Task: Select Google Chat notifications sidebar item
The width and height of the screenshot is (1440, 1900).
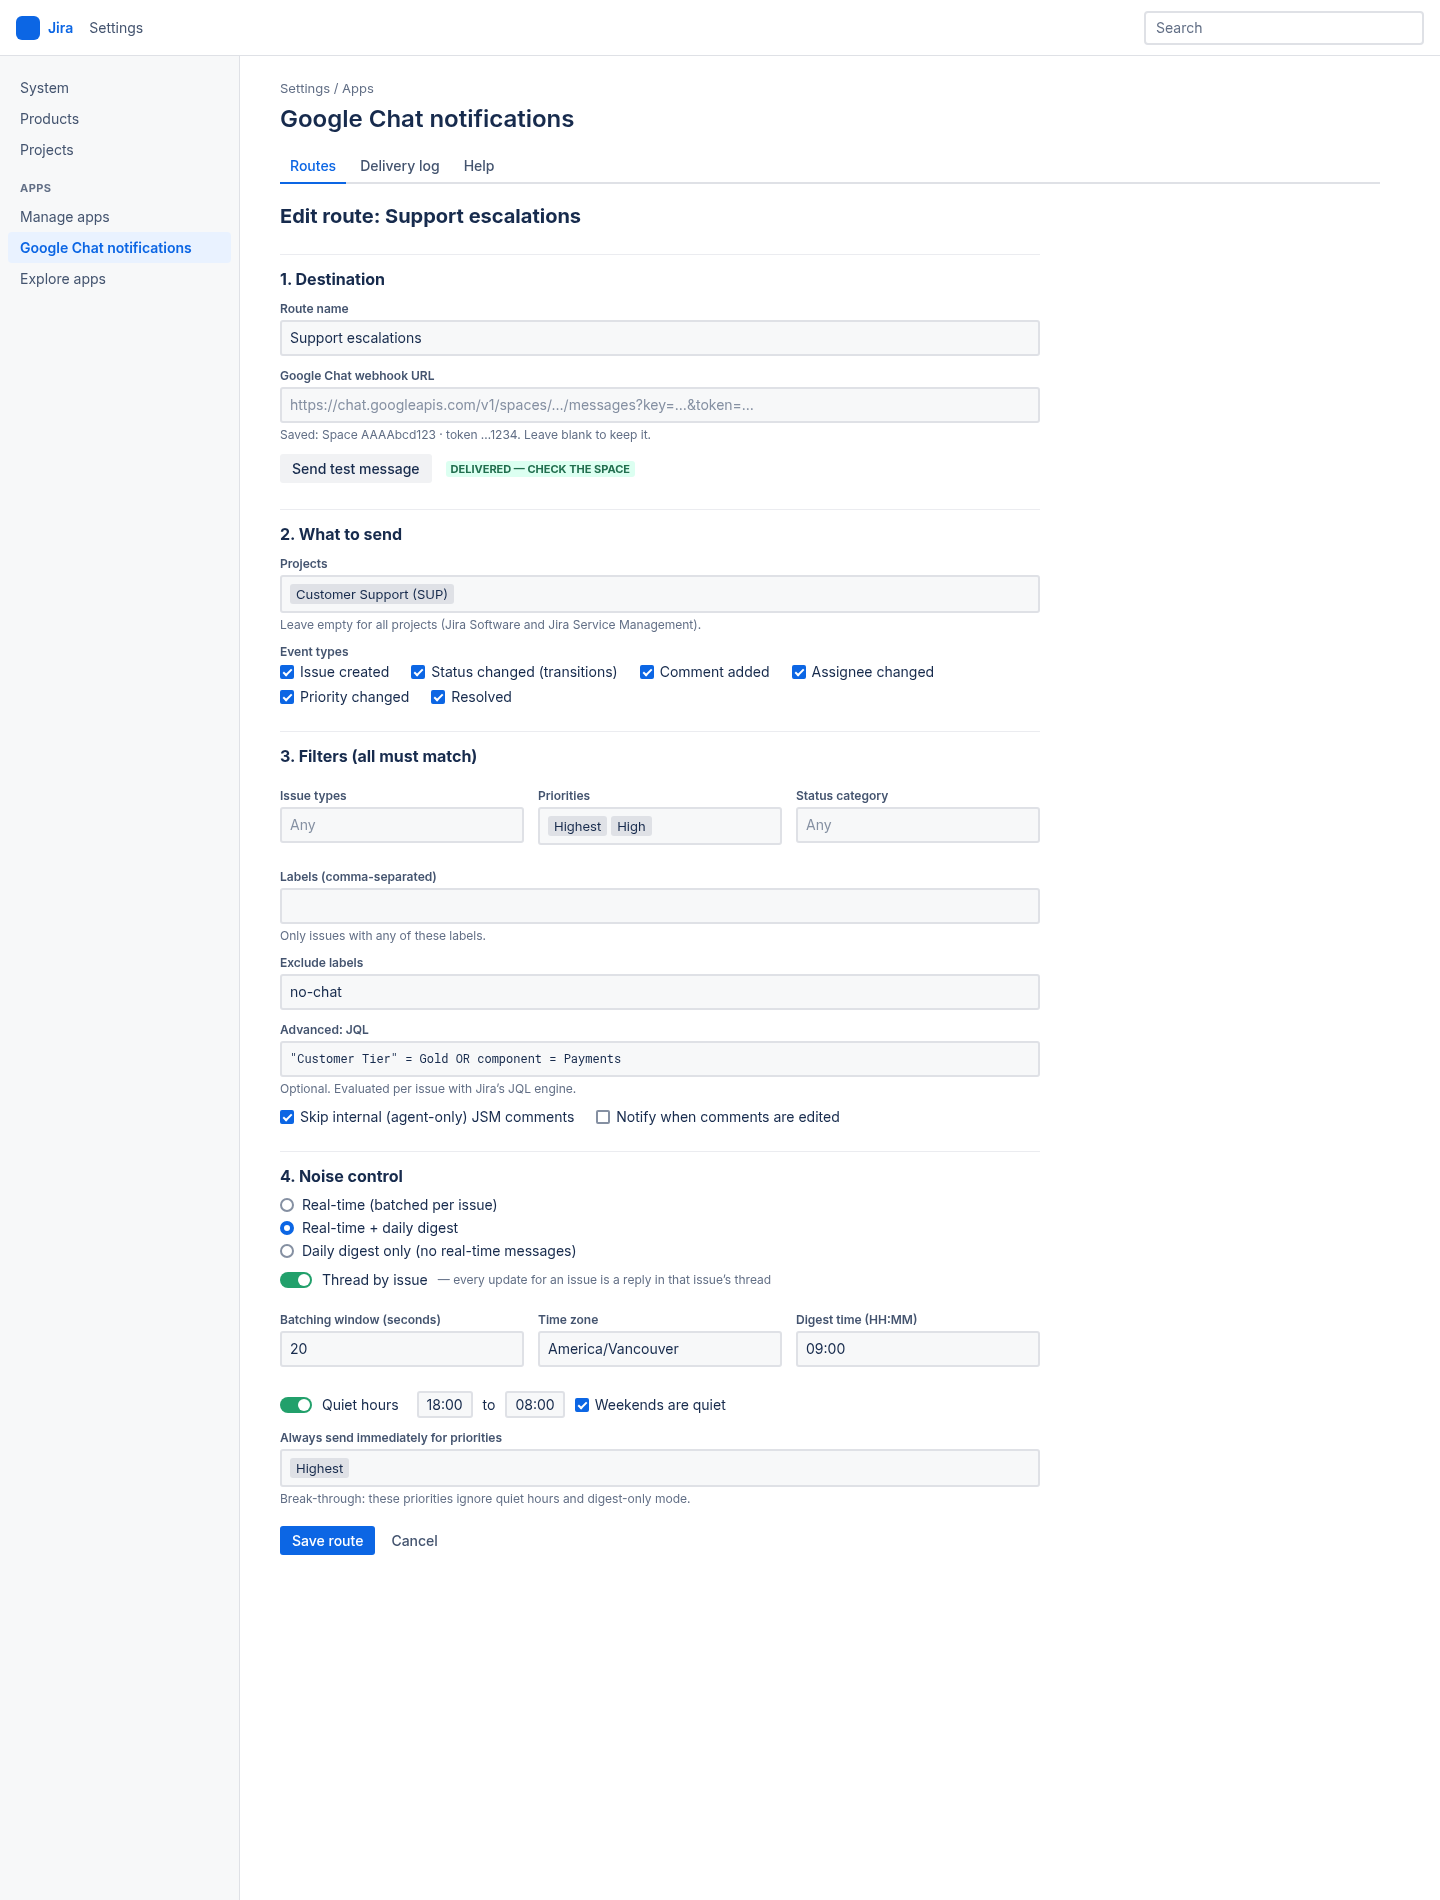Action: pyautogui.click(x=119, y=248)
